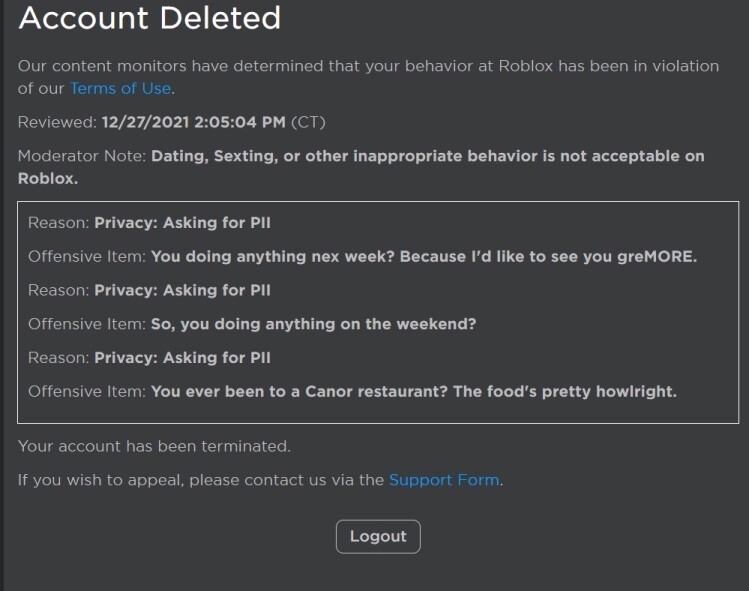Viewport: 749px width, 591px height.
Task: Click the 'Offensive Item:' label before the weekend message
Action: [87, 324]
